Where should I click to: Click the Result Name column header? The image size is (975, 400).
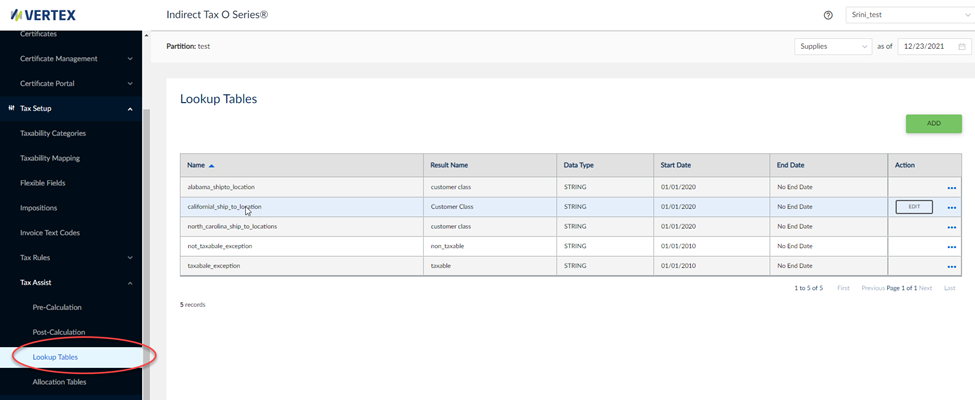tap(449, 165)
